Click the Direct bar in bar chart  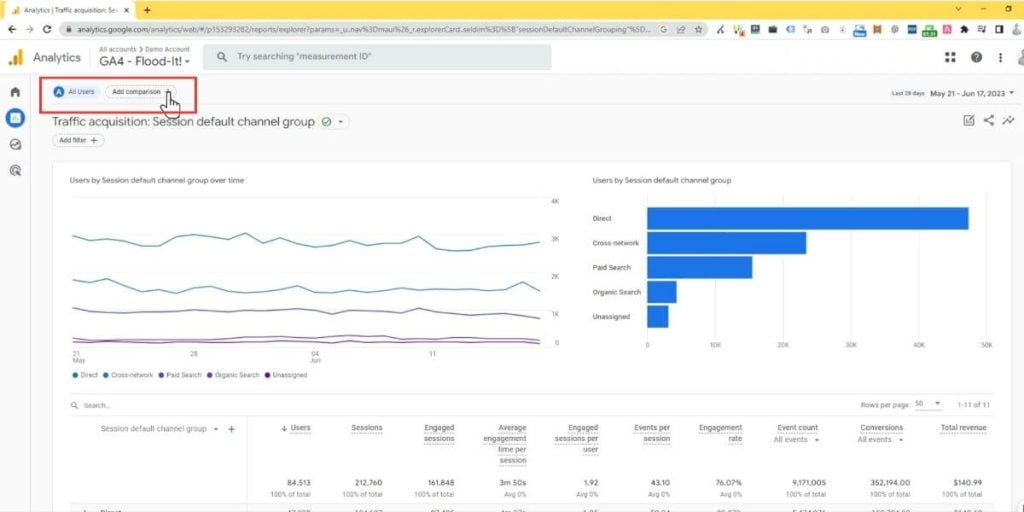(807, 218)
